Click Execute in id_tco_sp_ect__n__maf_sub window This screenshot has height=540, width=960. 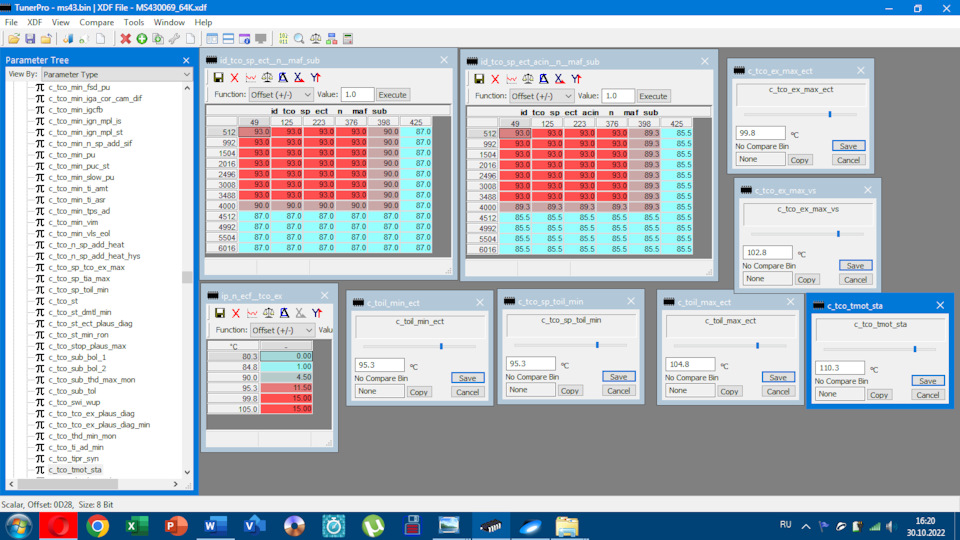click(392, 95)
